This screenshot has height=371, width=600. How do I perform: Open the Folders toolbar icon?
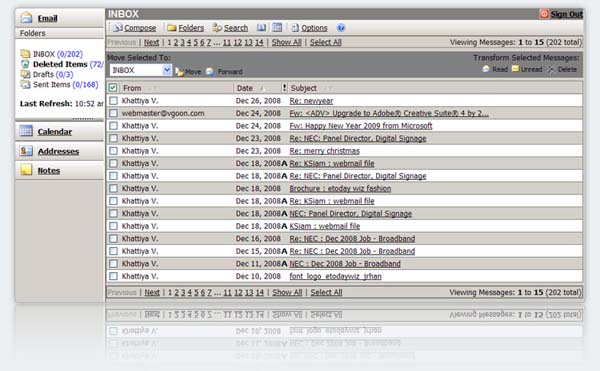point(172,28)
